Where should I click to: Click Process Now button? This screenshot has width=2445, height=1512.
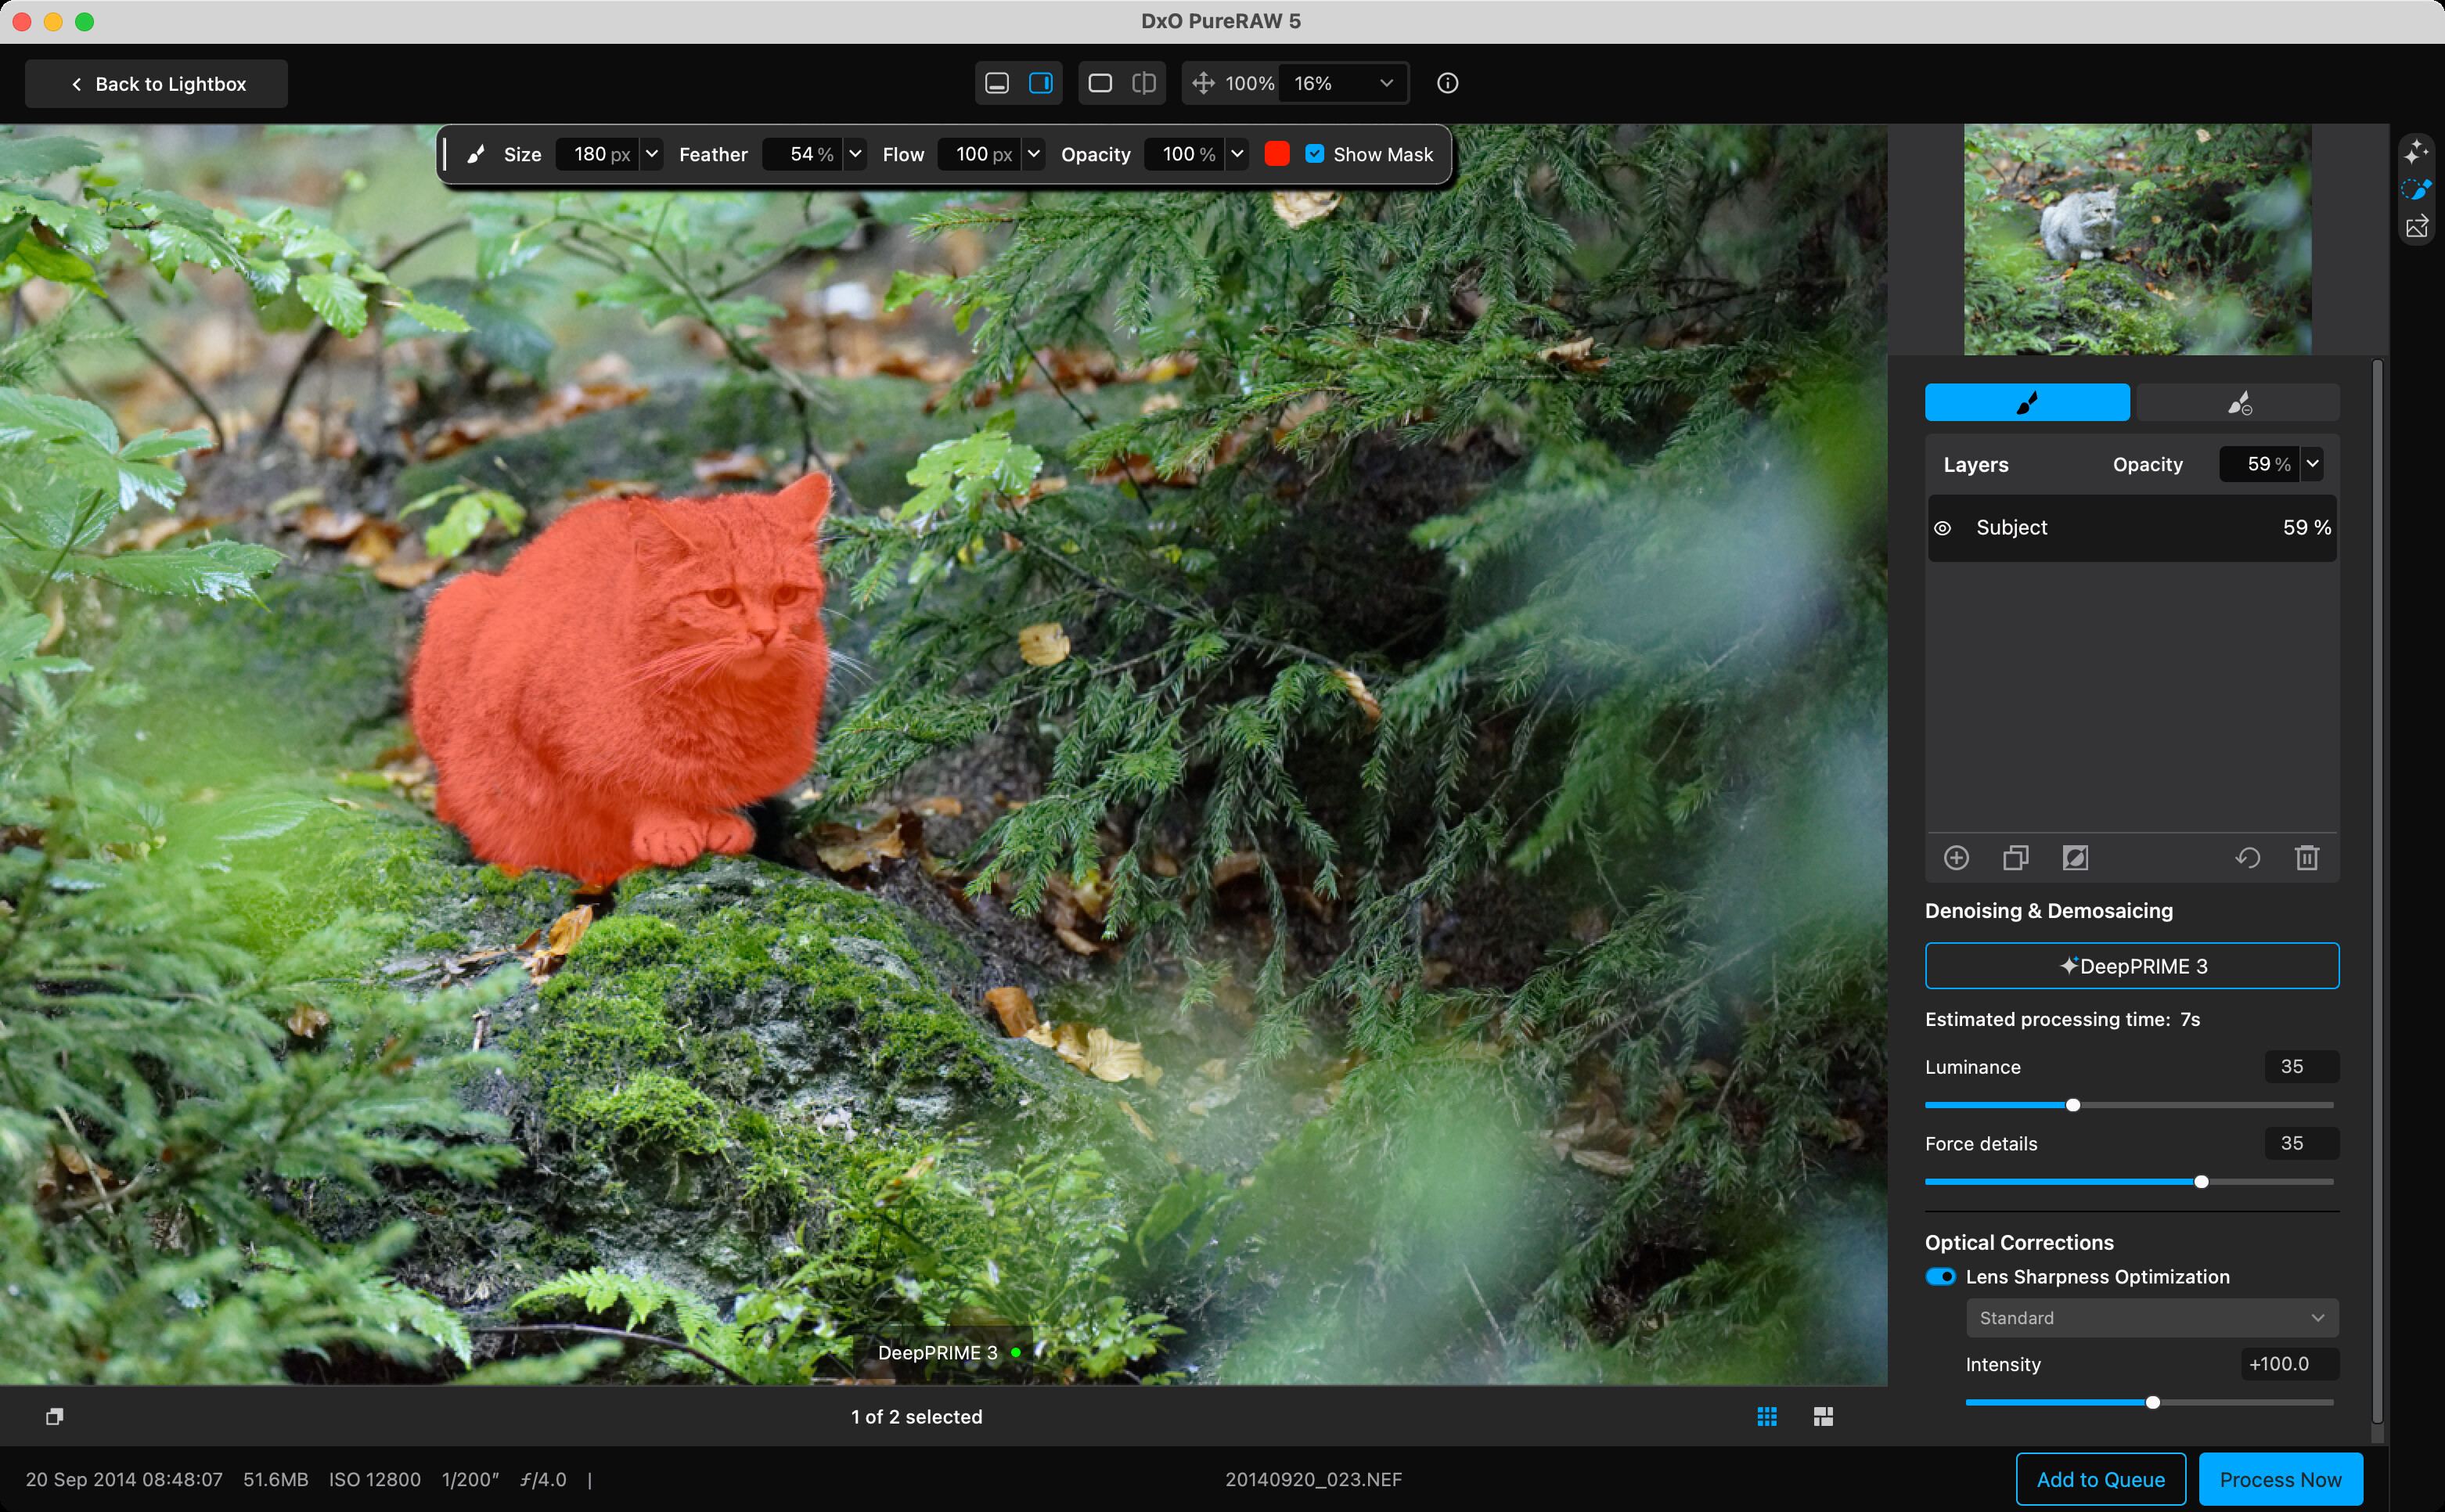pyautogui.click(x=2280, y=1479)
